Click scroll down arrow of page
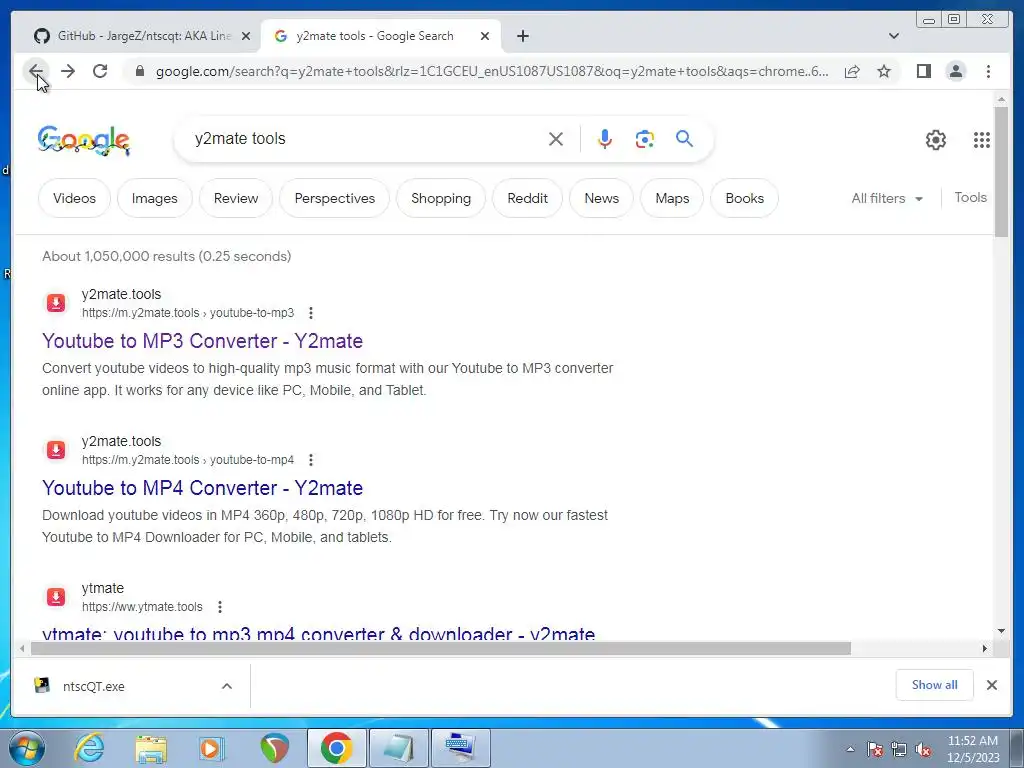The image size is (1024, 768). click(x=1001, y=631)
